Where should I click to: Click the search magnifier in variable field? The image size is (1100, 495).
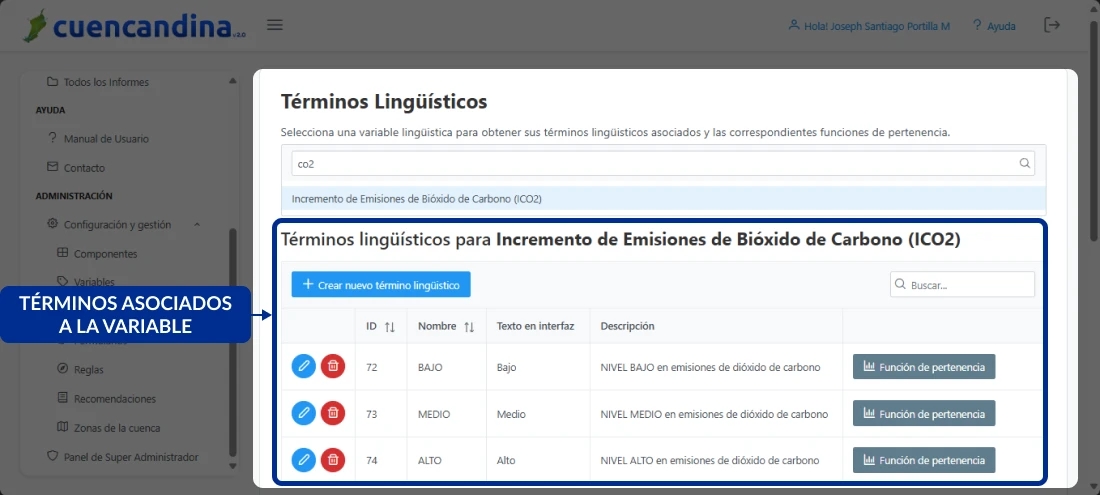[x=1024, y=163]
